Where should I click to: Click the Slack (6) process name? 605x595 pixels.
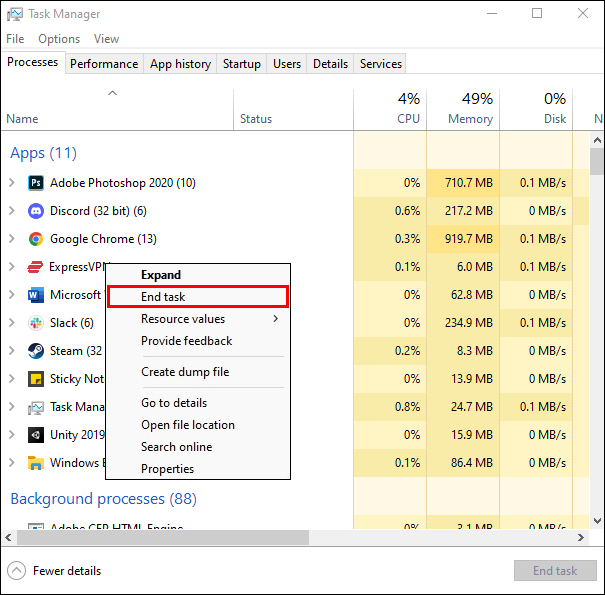(72, 323)
